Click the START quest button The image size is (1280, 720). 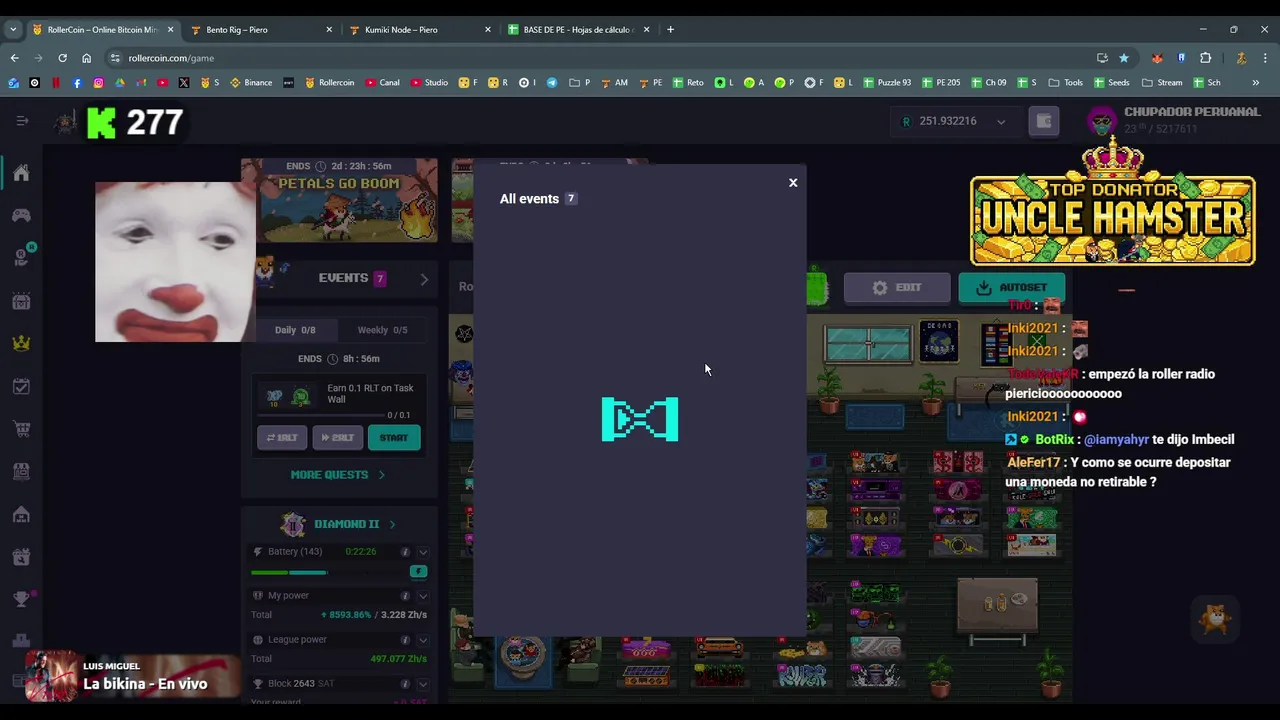394,438
